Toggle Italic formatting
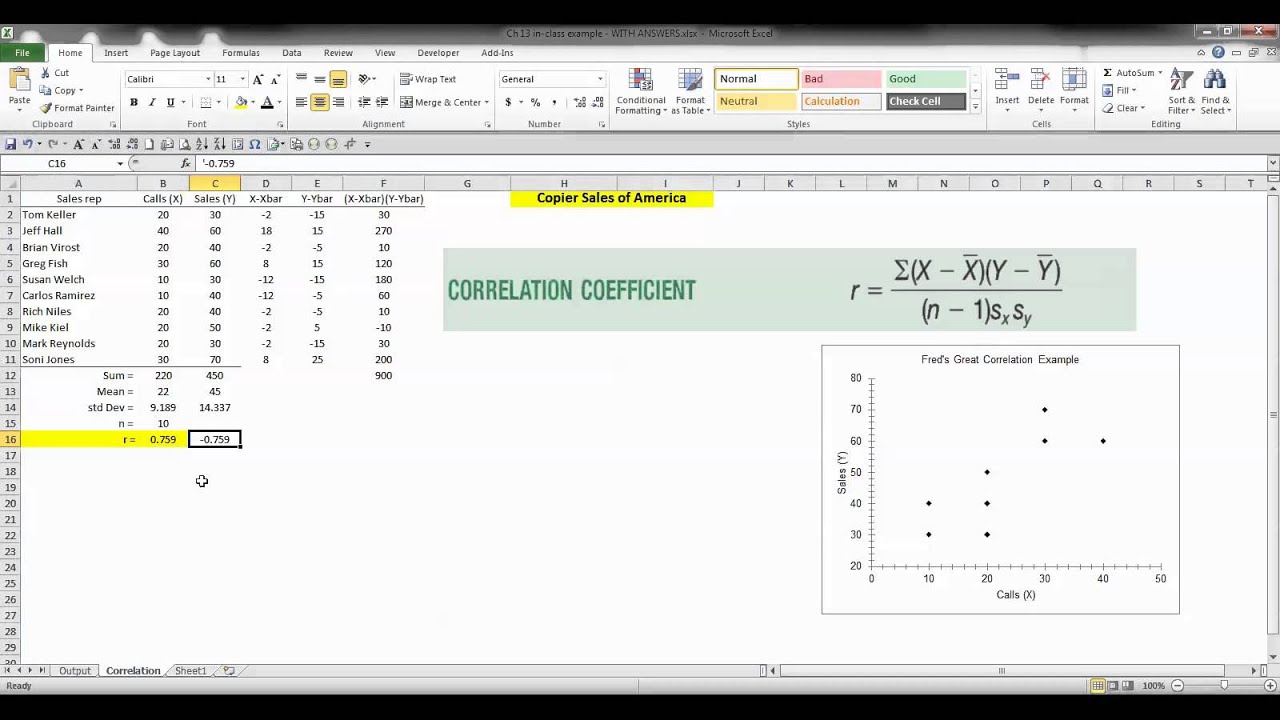The image size is (1280, 720). [152, 102]
